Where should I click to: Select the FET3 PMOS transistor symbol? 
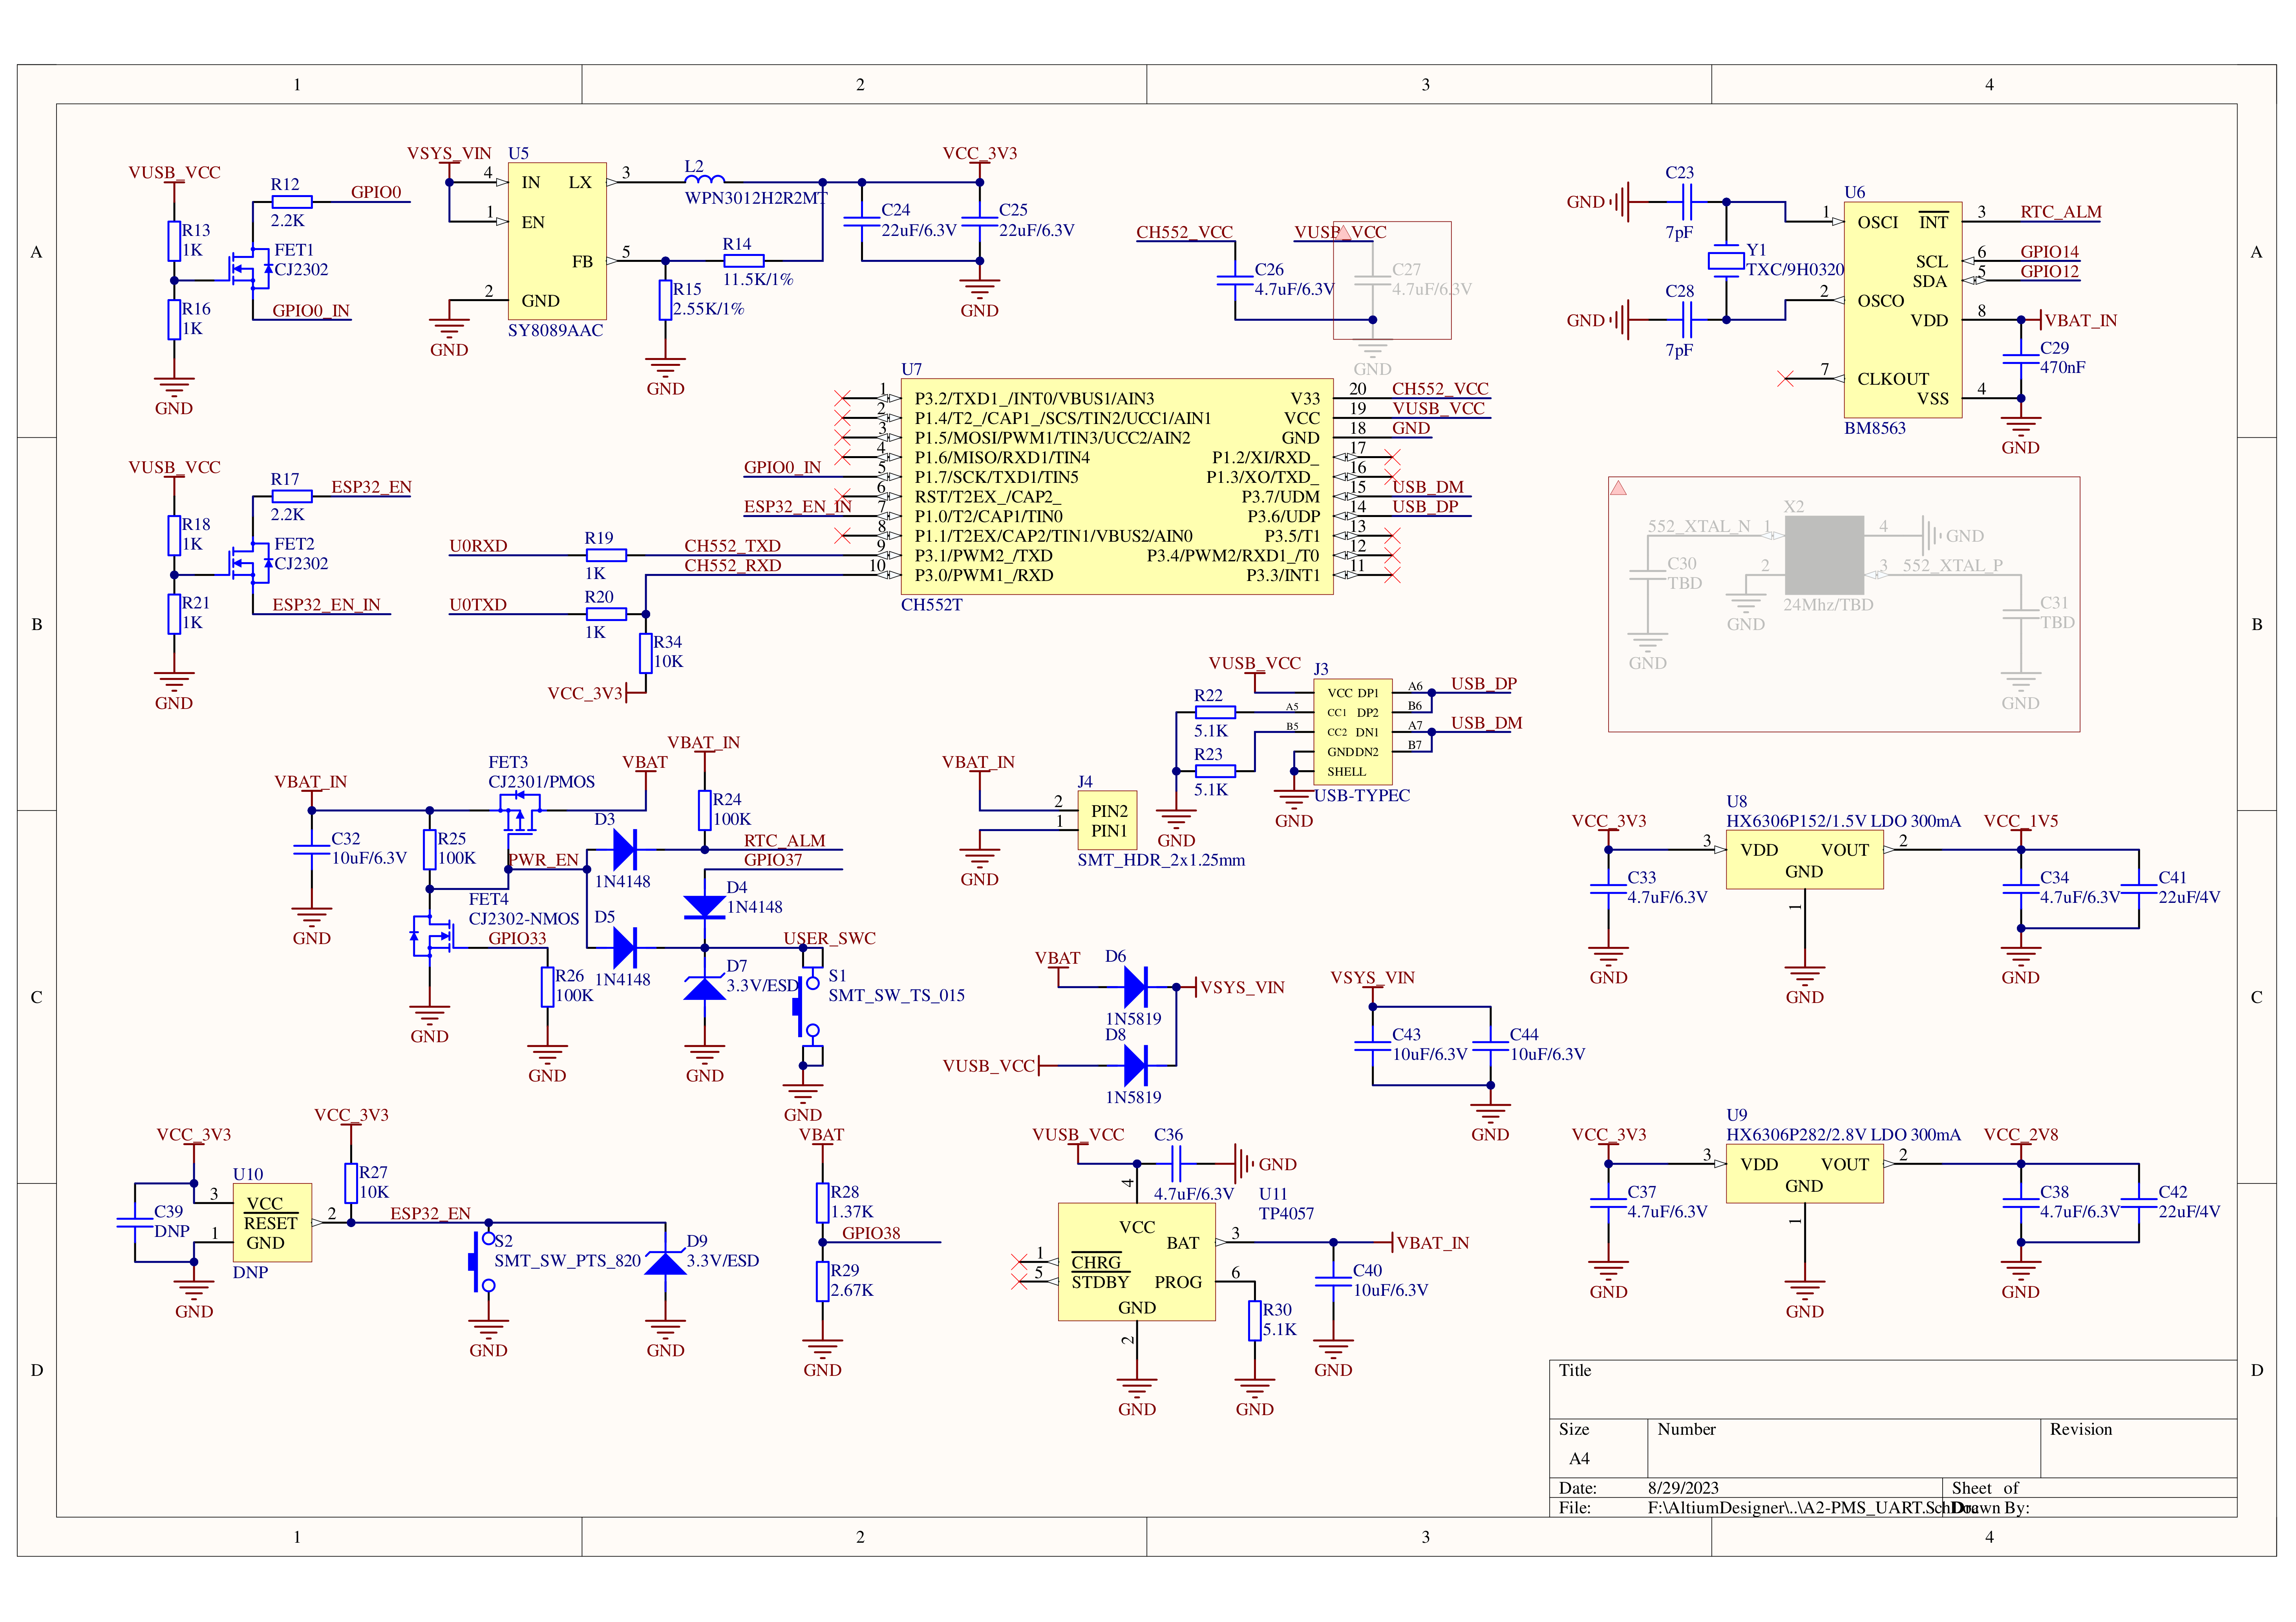click(519, 812)
